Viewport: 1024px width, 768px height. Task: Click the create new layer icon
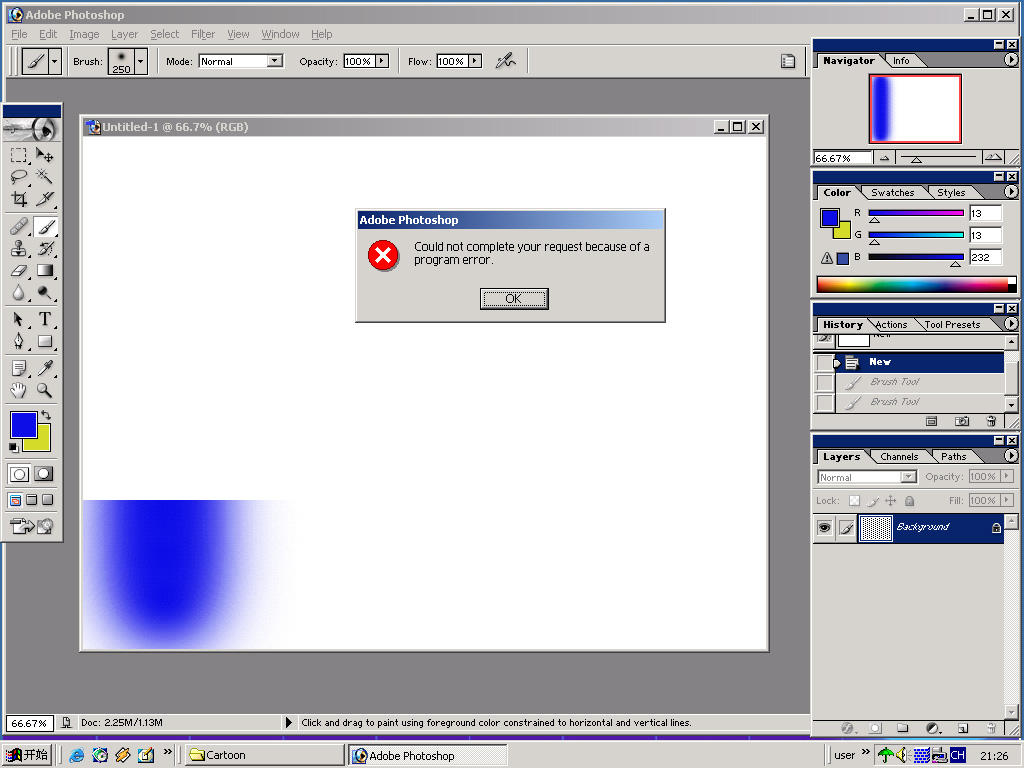point(963,728)
